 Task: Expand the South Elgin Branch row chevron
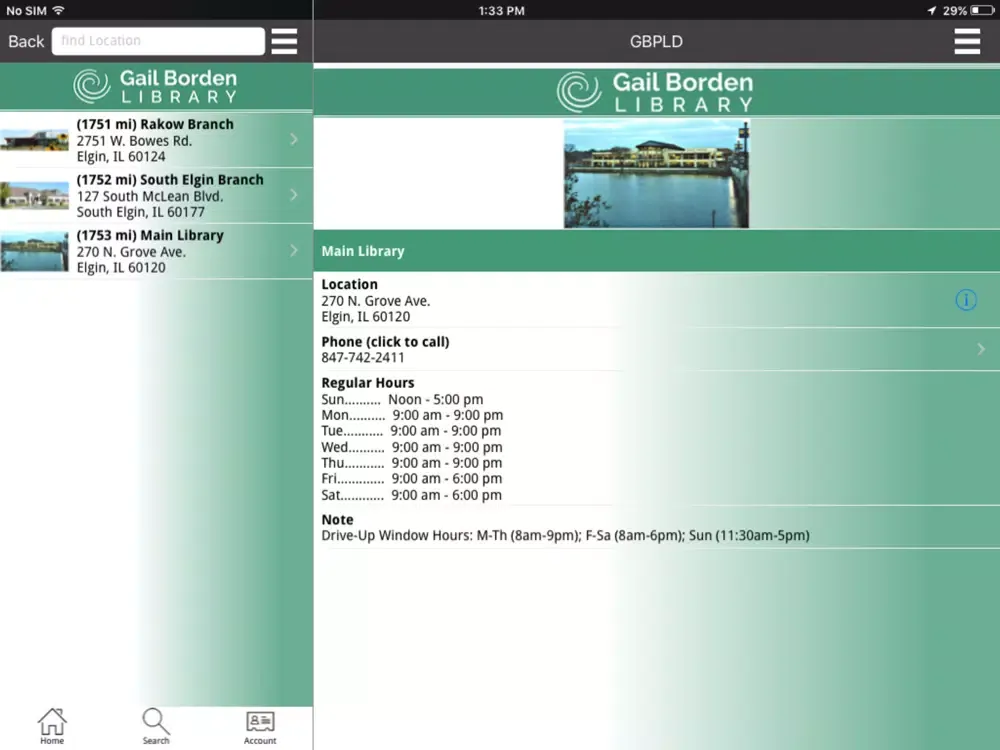[x=293, y=195]
